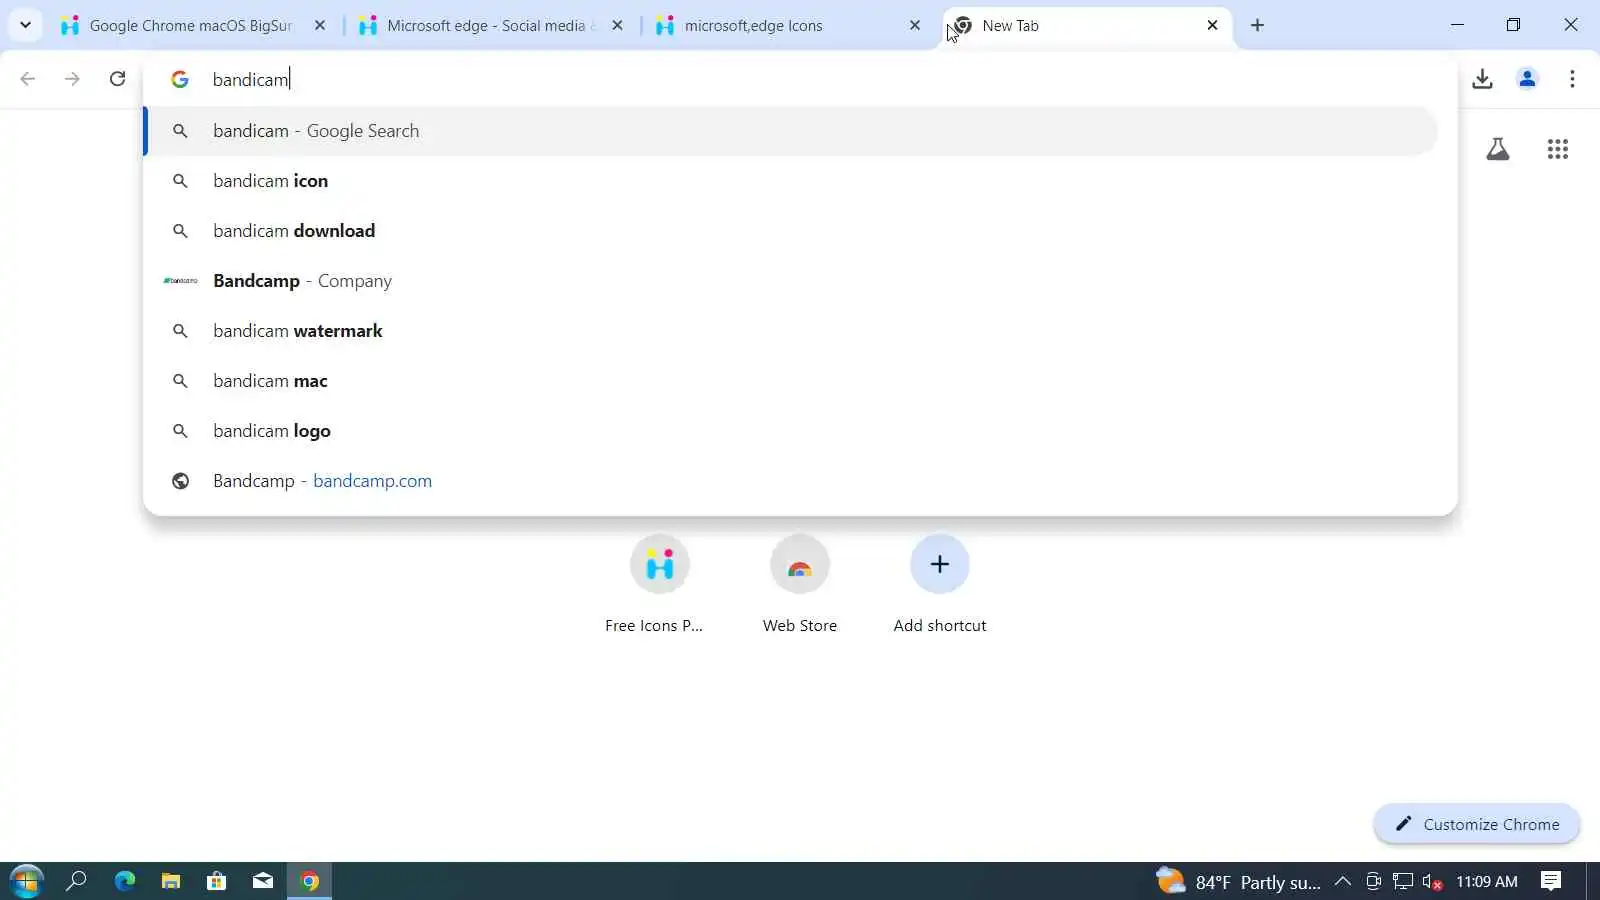Click the Google logo in address bar

tap(180, 79)
